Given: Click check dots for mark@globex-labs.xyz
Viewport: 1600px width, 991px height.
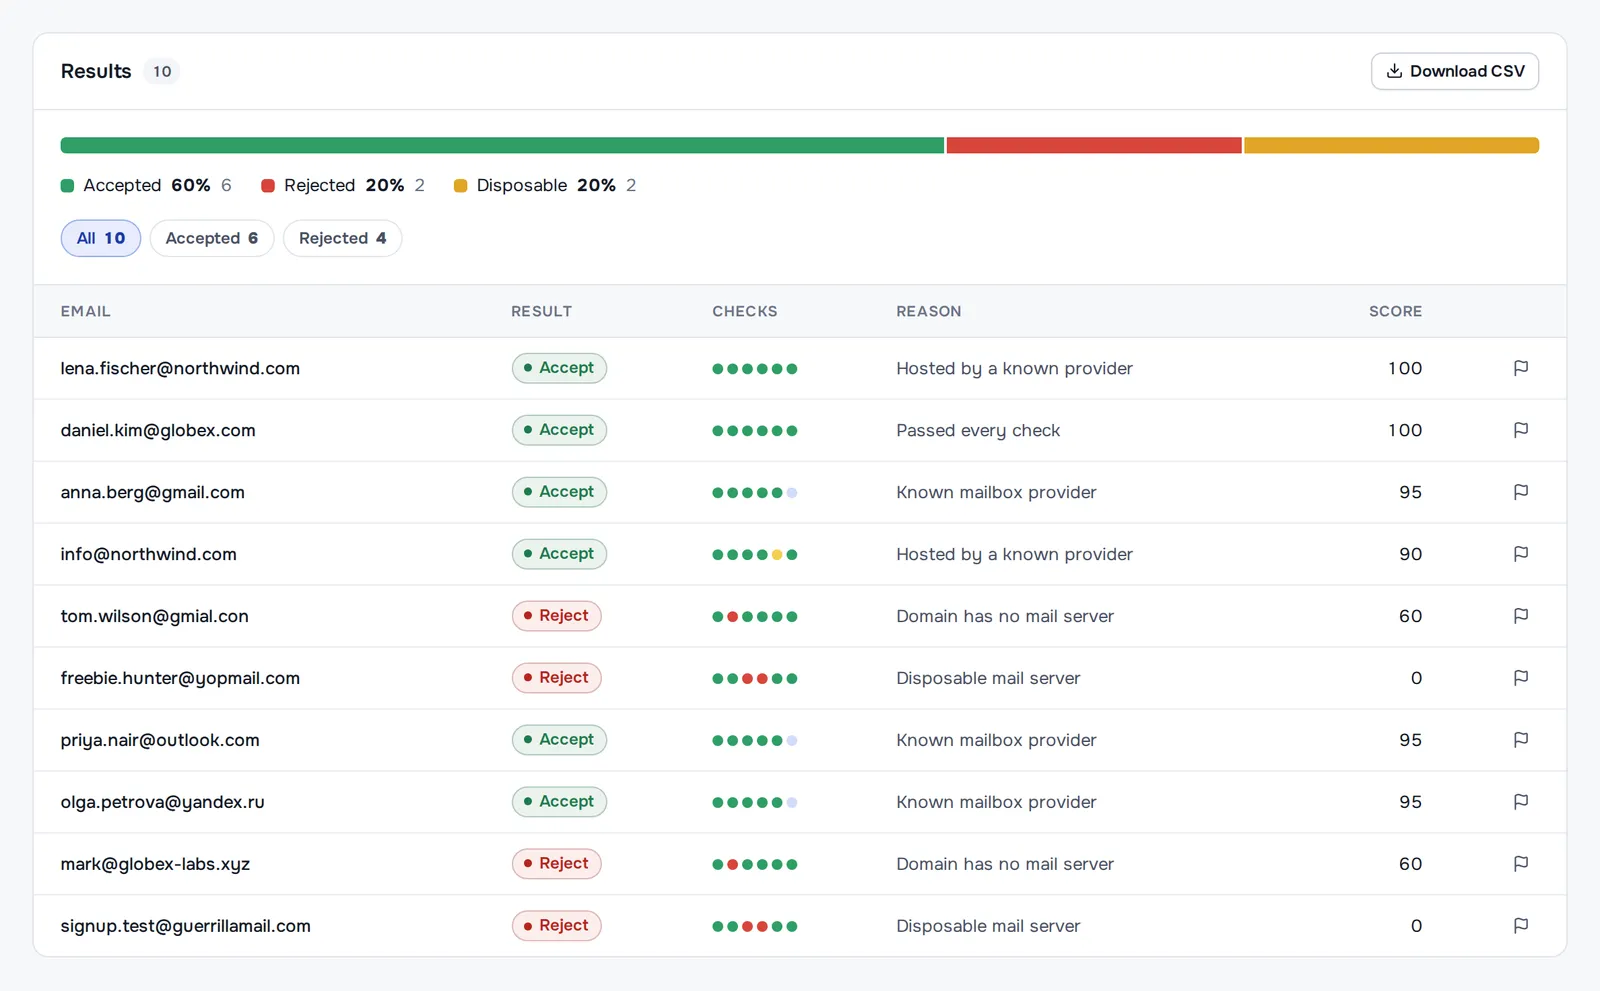Looking at the screenshot, I should (755, 865).
